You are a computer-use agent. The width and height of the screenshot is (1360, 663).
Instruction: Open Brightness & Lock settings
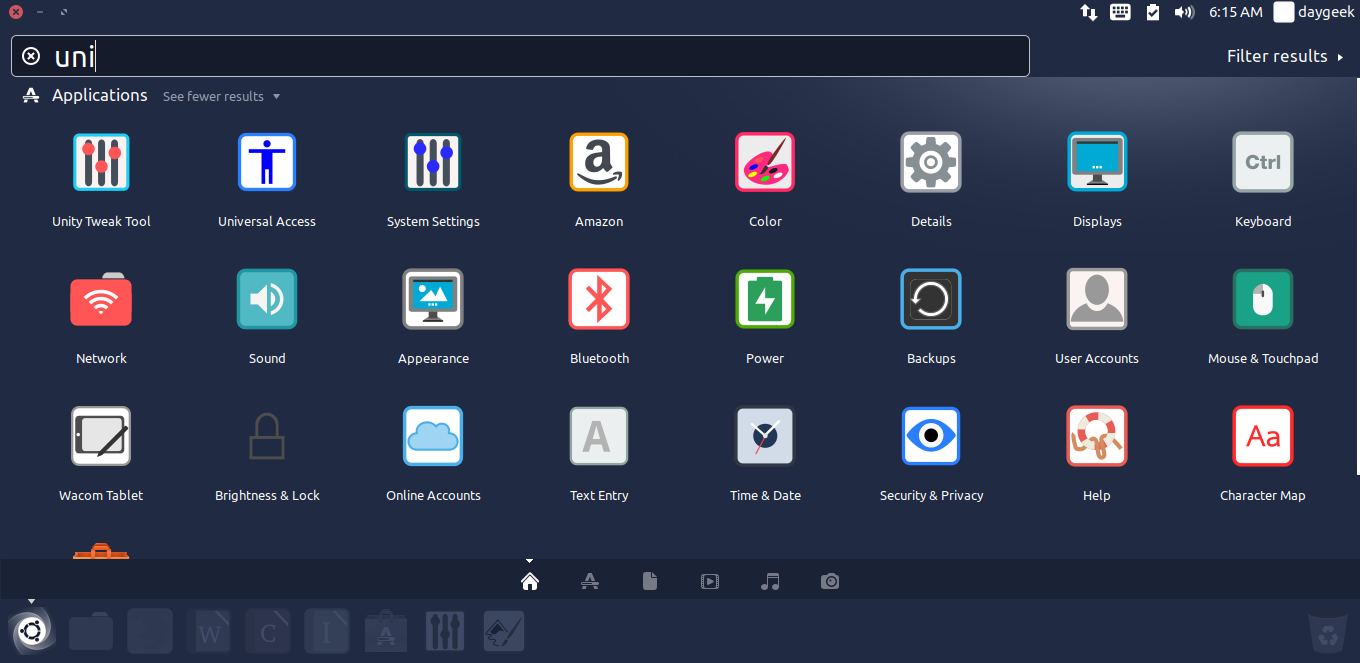click(267, 436)
